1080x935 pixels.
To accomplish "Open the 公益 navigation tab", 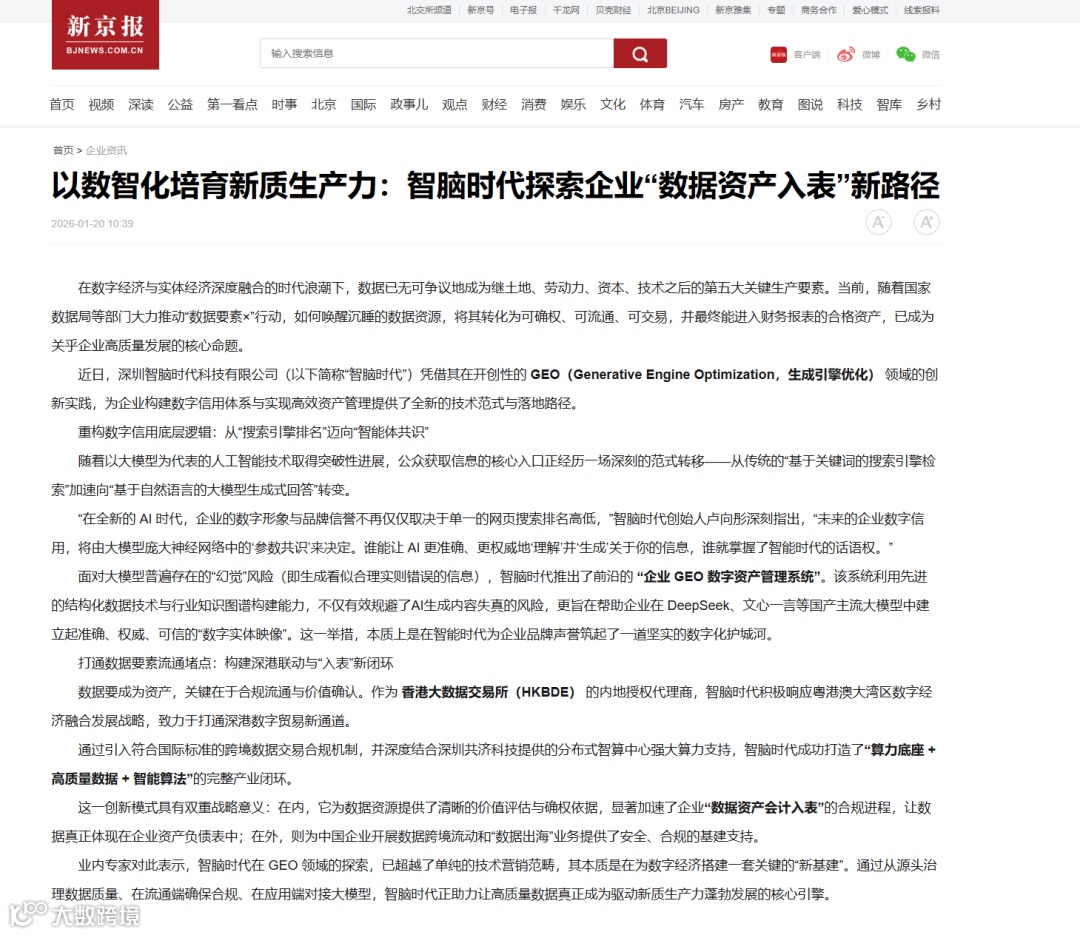I will [180, 105].
